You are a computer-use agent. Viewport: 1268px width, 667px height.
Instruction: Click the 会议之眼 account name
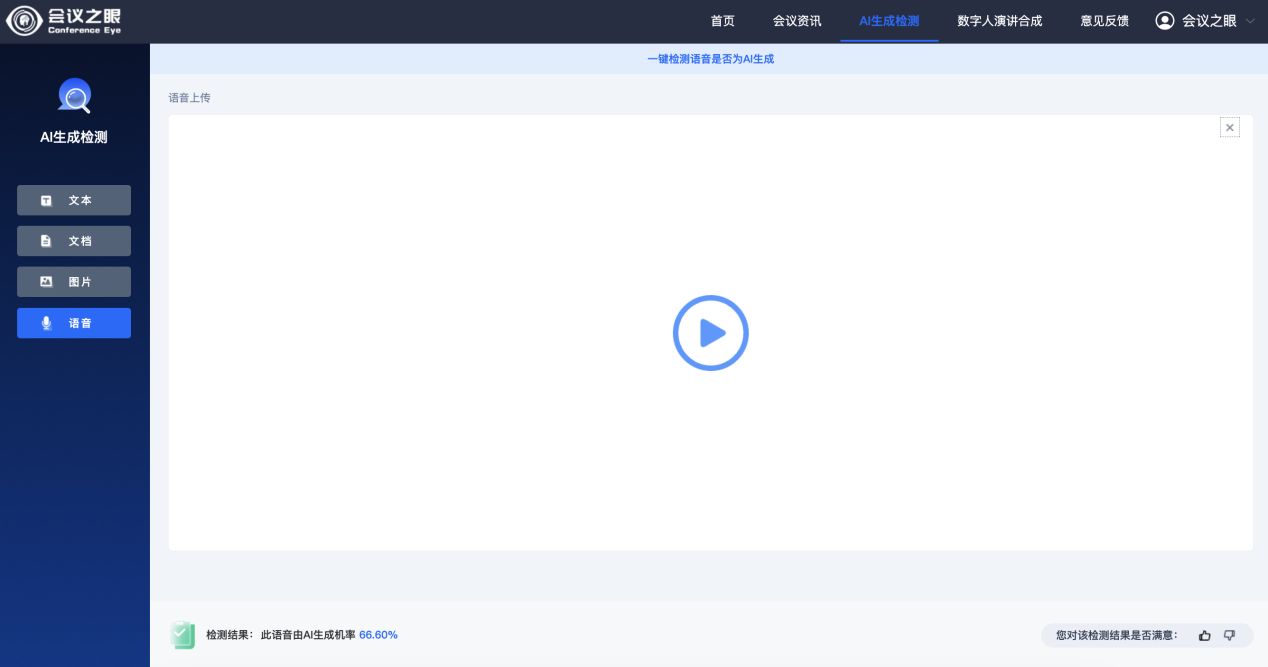[x=1209, y=21]
